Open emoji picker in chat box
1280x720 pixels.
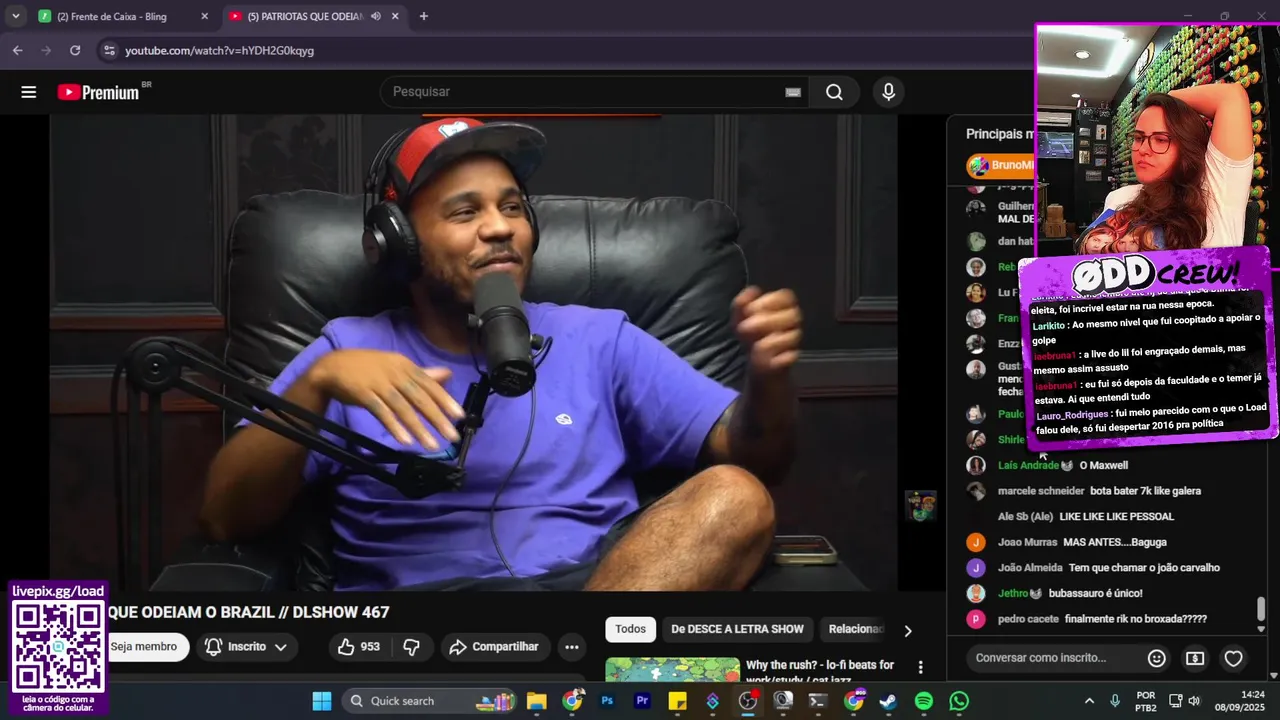[x=1157, y=658]
